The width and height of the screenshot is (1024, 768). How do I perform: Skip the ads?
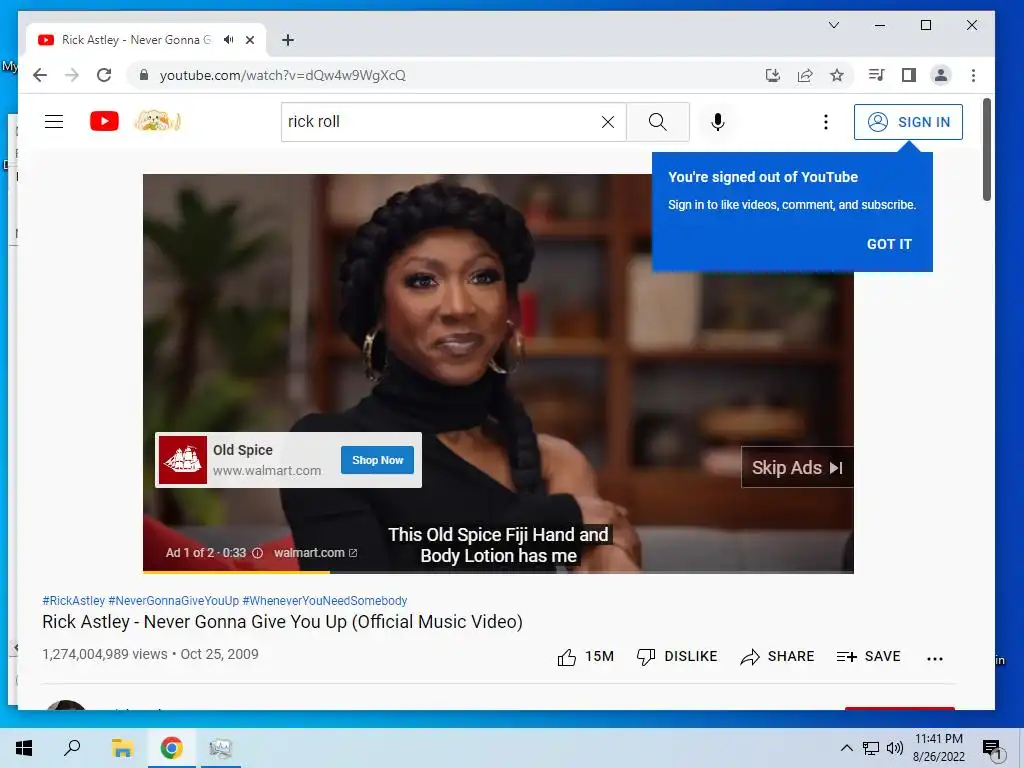point(797,468)
